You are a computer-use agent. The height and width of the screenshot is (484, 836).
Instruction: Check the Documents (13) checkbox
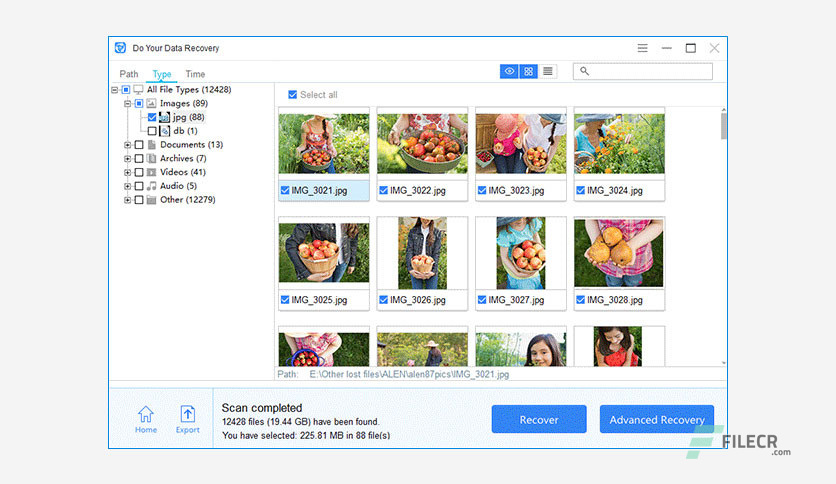(139, 145)
